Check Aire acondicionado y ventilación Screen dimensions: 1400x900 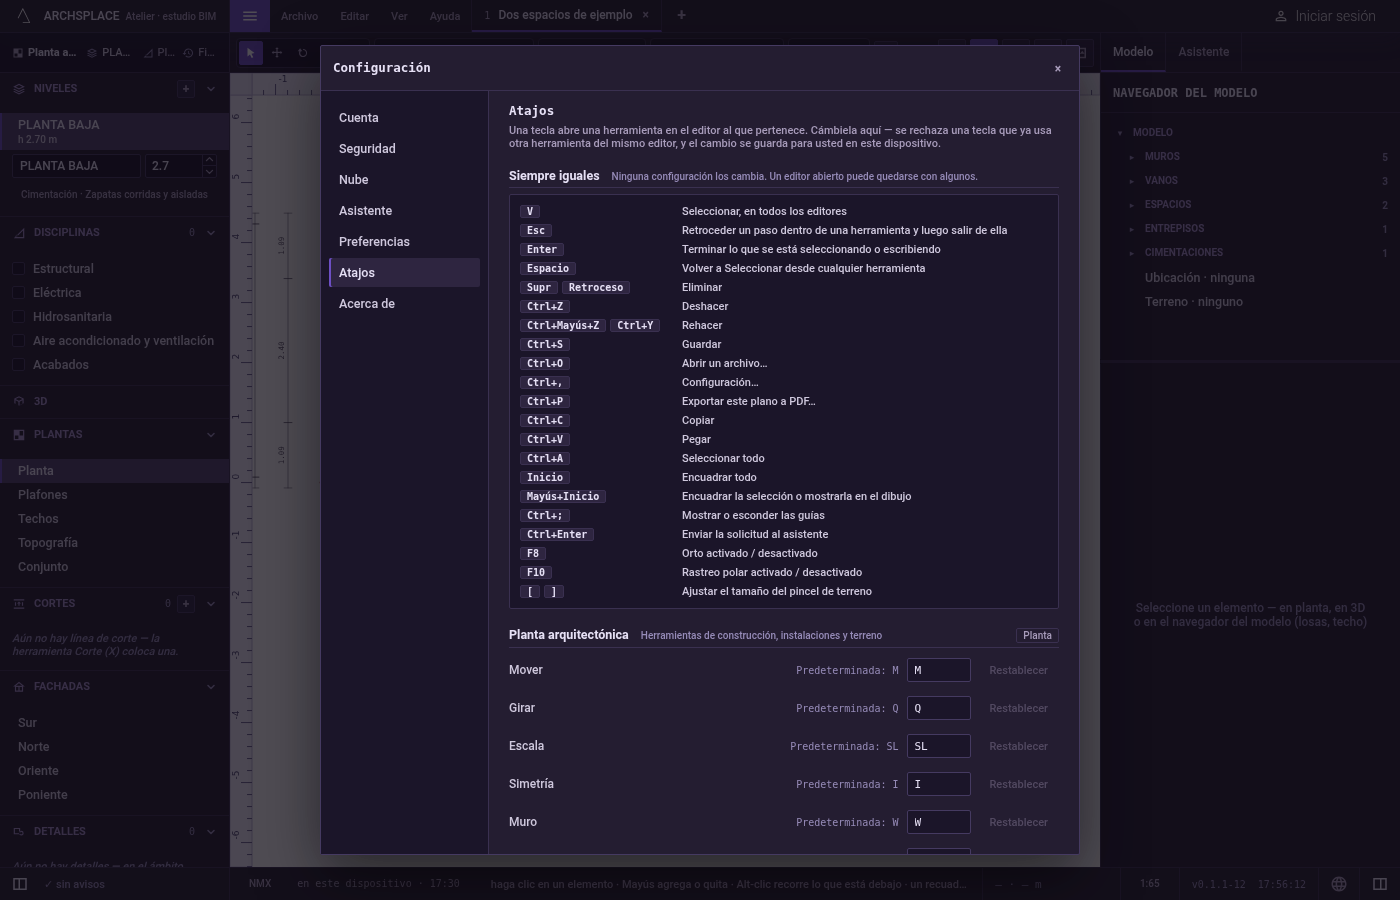18,341
